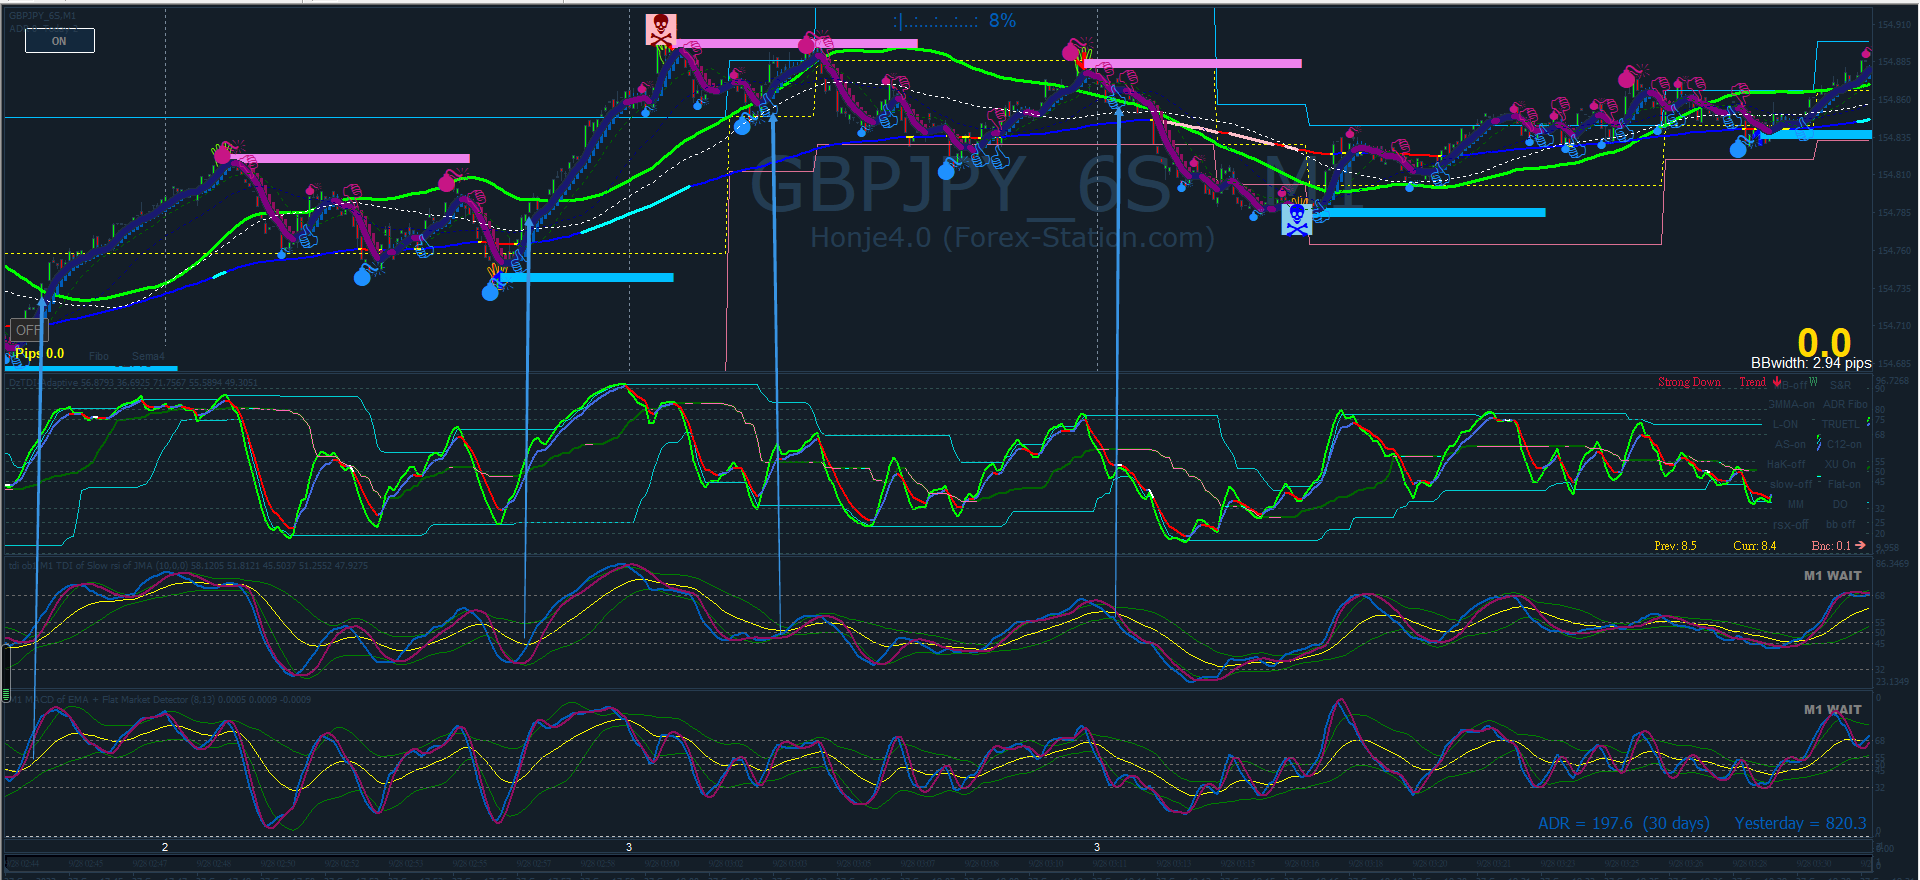Toggle the HaK-off switch
This screenshot has width=1920, height=880.
(x=1786, y=465)
